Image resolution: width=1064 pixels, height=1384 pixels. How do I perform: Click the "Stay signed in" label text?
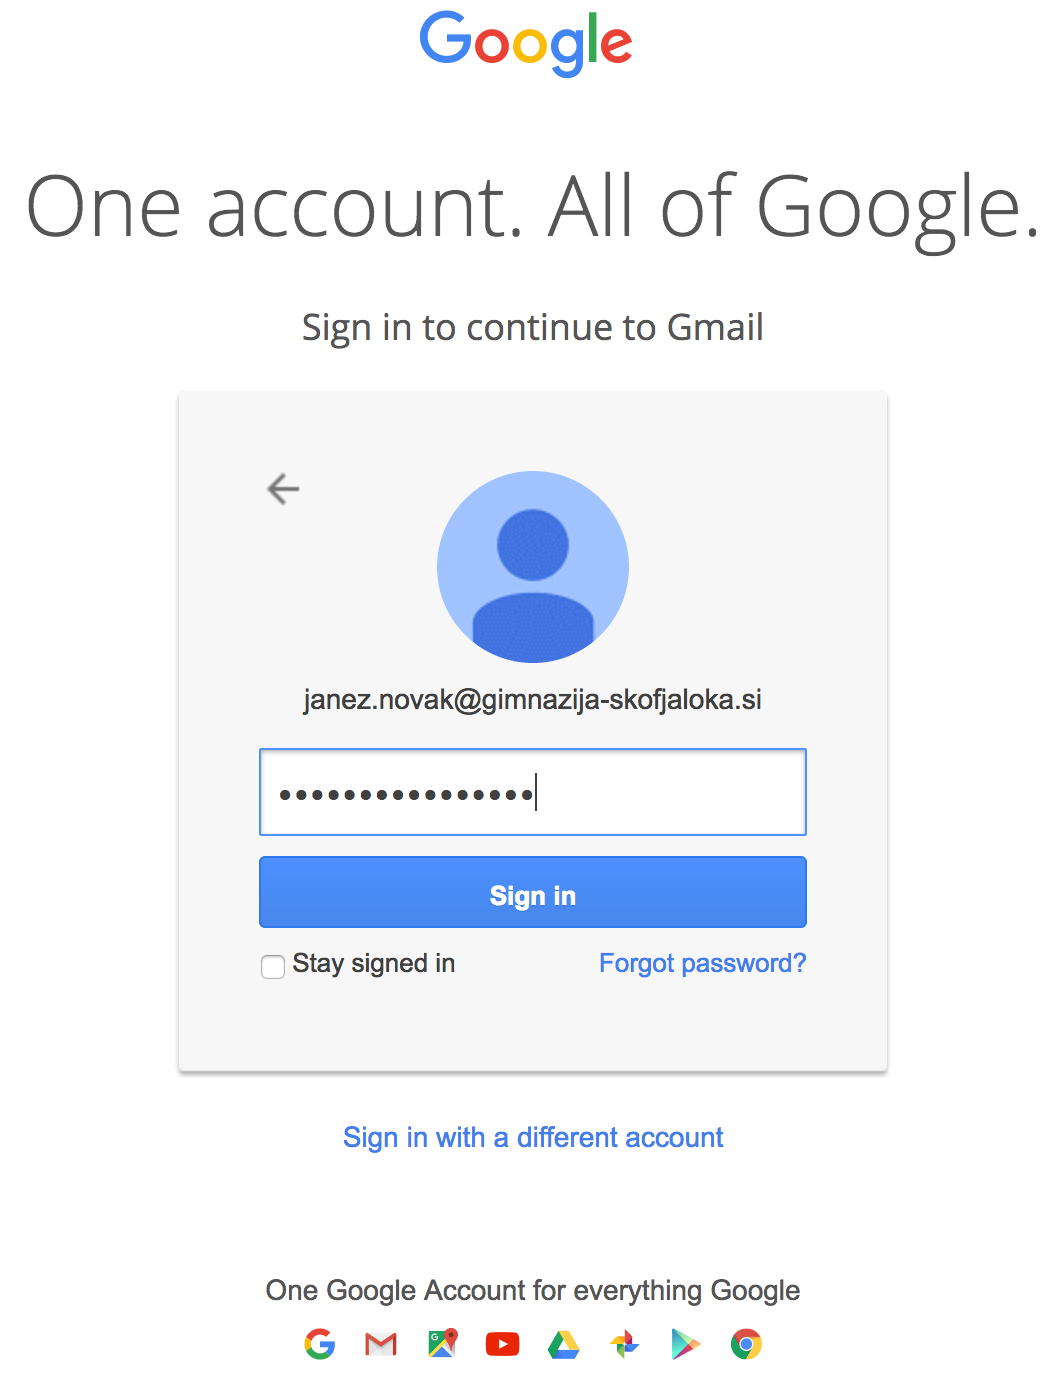[374, 964]
